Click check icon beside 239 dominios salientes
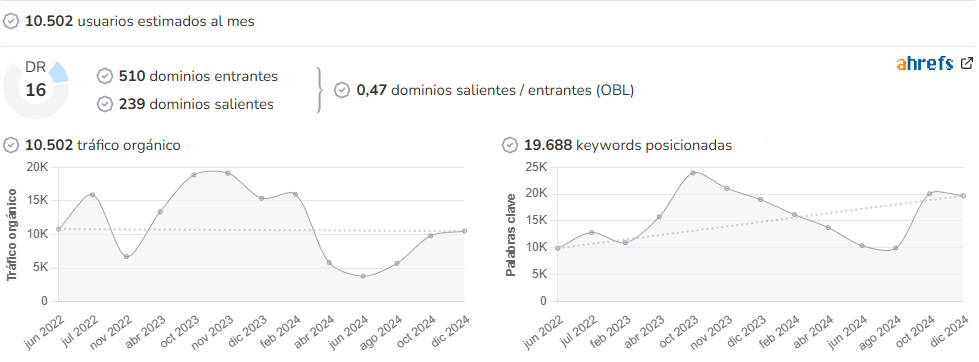 (x=105, y=104)
